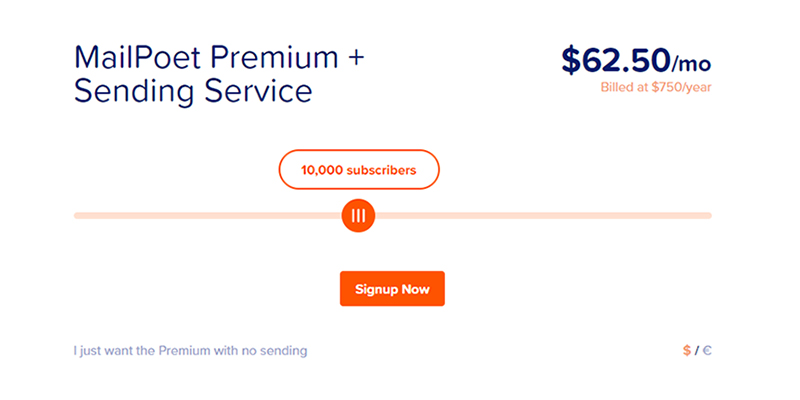Click the MailPoet Premium + heading line
The image size is (800, 400).
[x=220, y=56]
